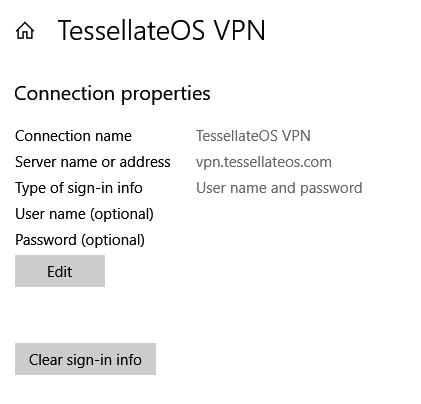421x404 pixels.
Task: Click the Connection properties heading
Action: tap(112, 94)
